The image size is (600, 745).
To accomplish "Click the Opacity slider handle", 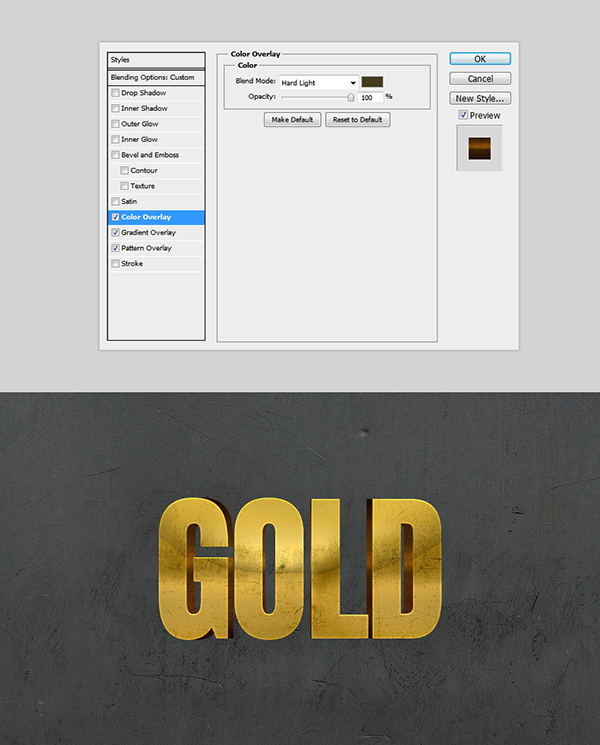I will coord(350,97).
